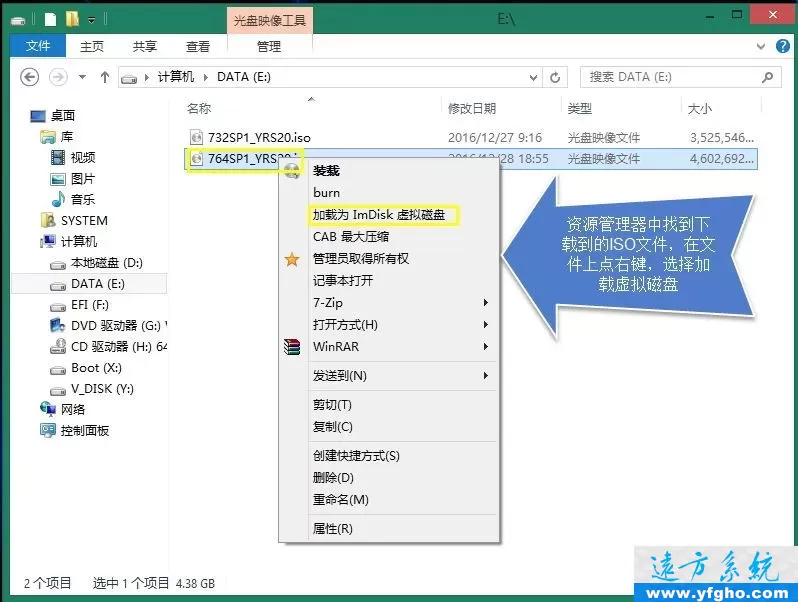Click the 网络 network icon
The width and height of the screenshot is (798, 602).
[x=48, y=409]
